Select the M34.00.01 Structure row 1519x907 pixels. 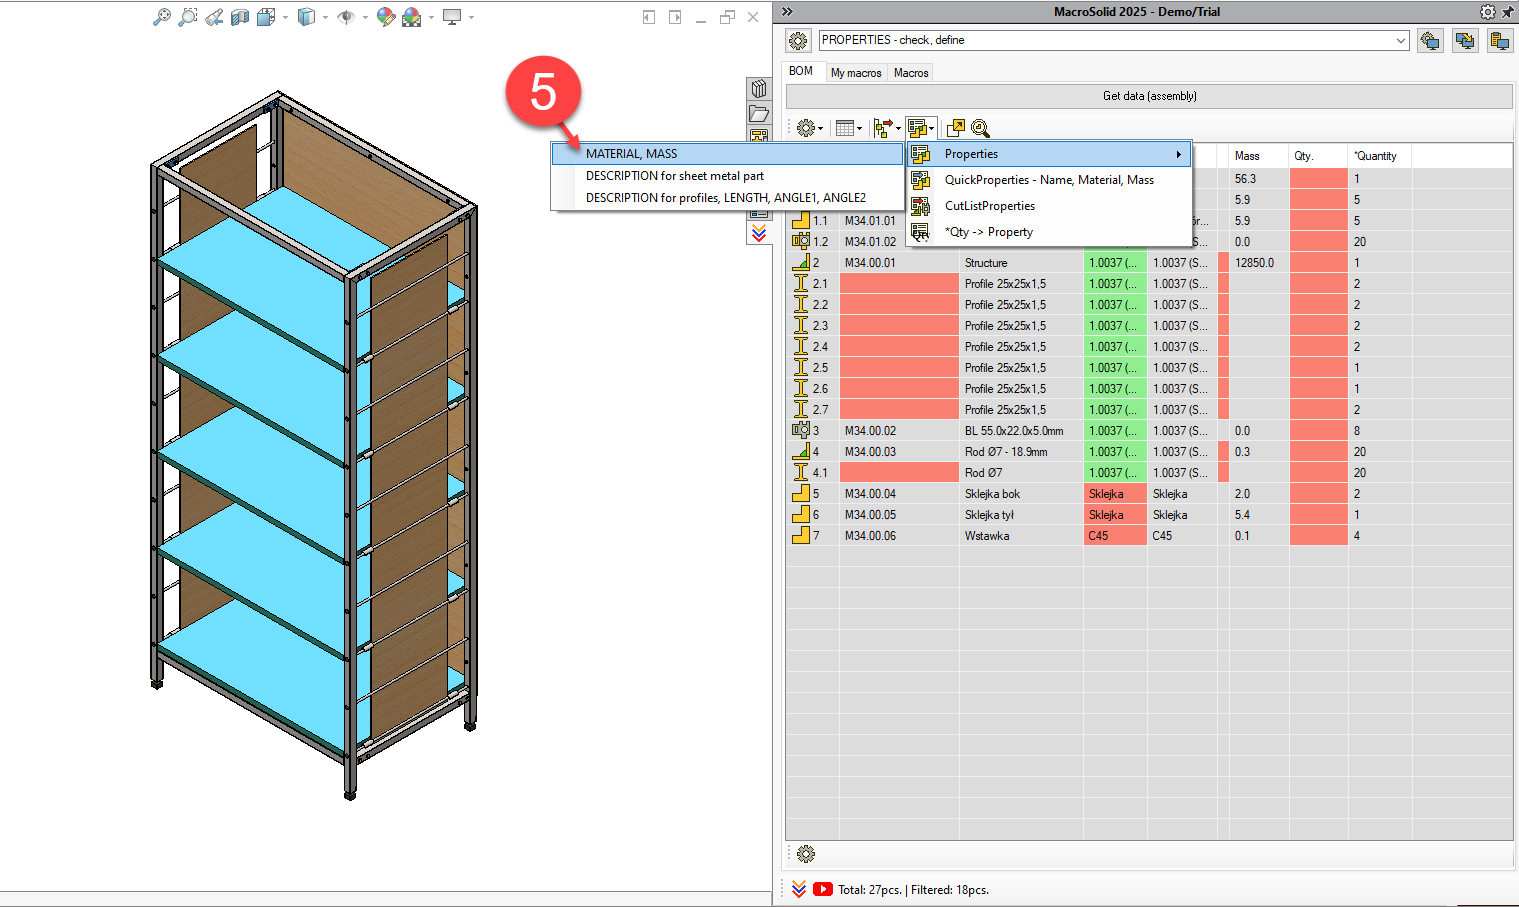click(1149, 263)
